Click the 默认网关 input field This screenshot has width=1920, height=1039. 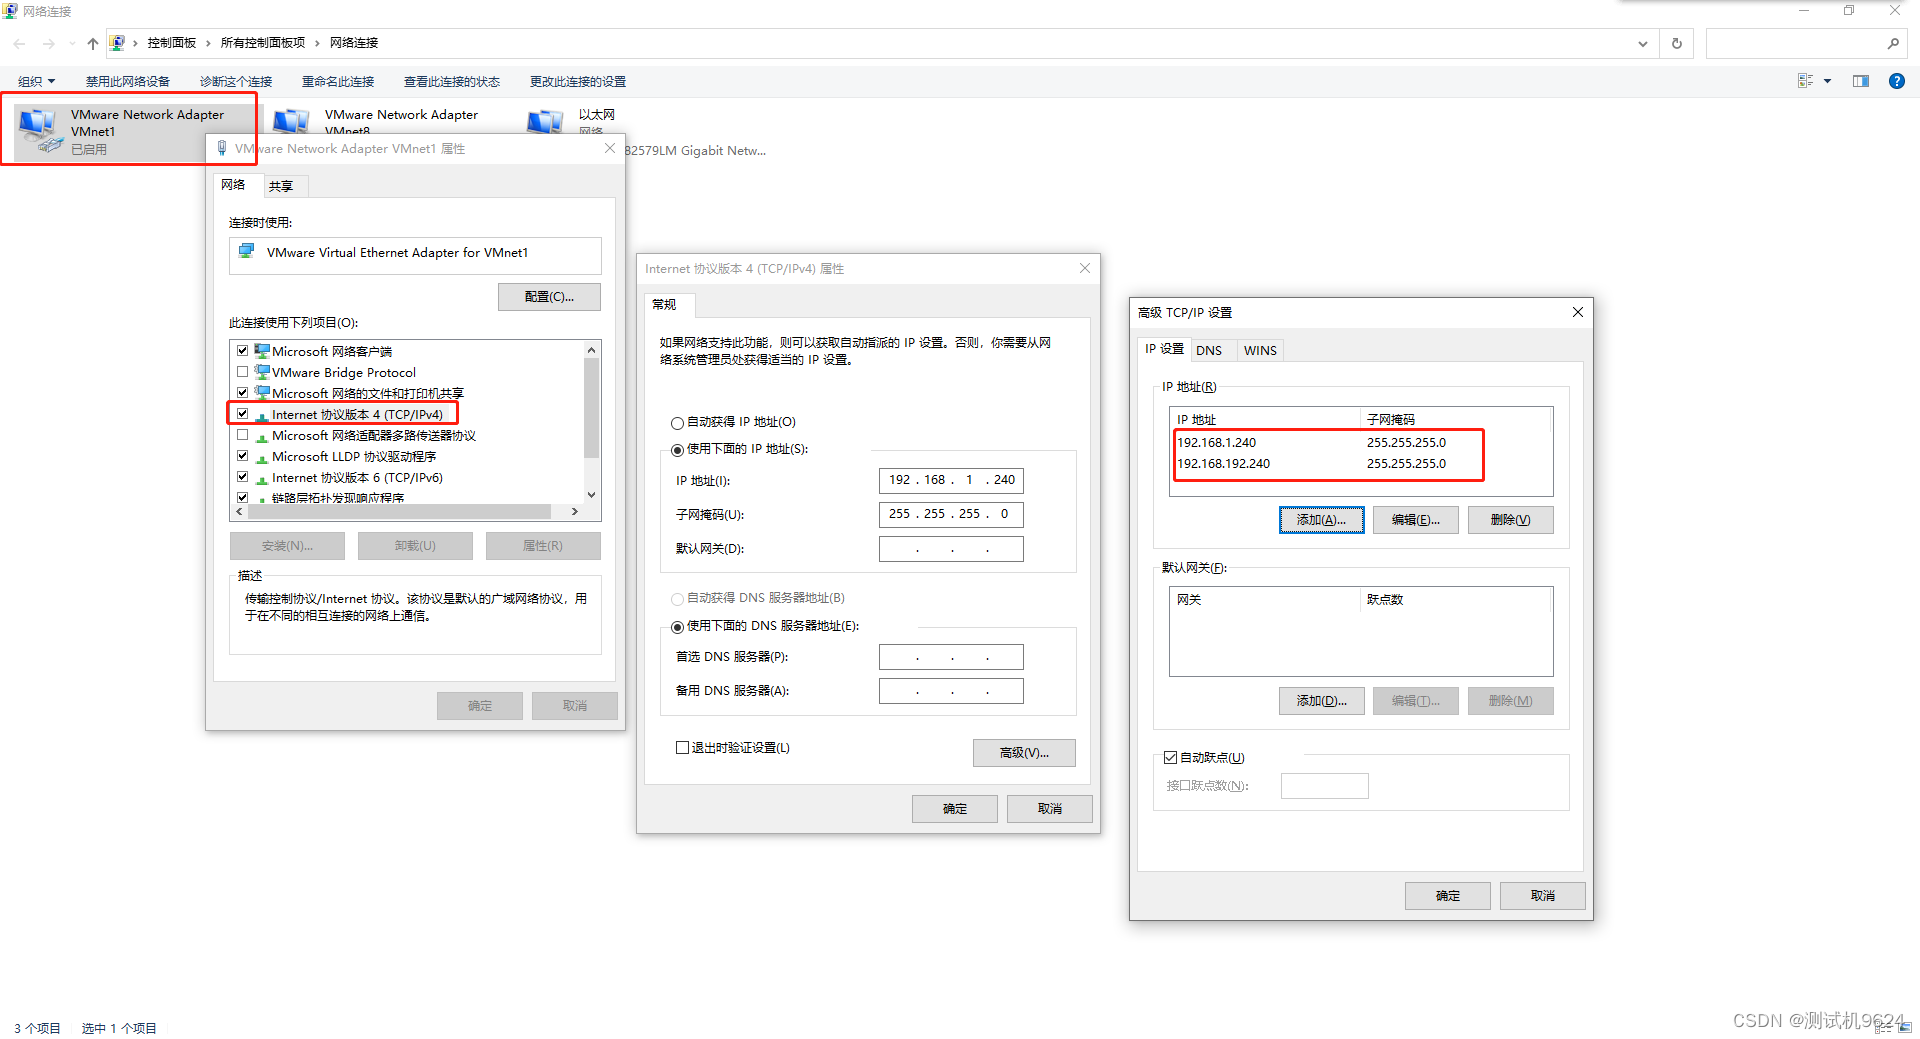(951, 549)
